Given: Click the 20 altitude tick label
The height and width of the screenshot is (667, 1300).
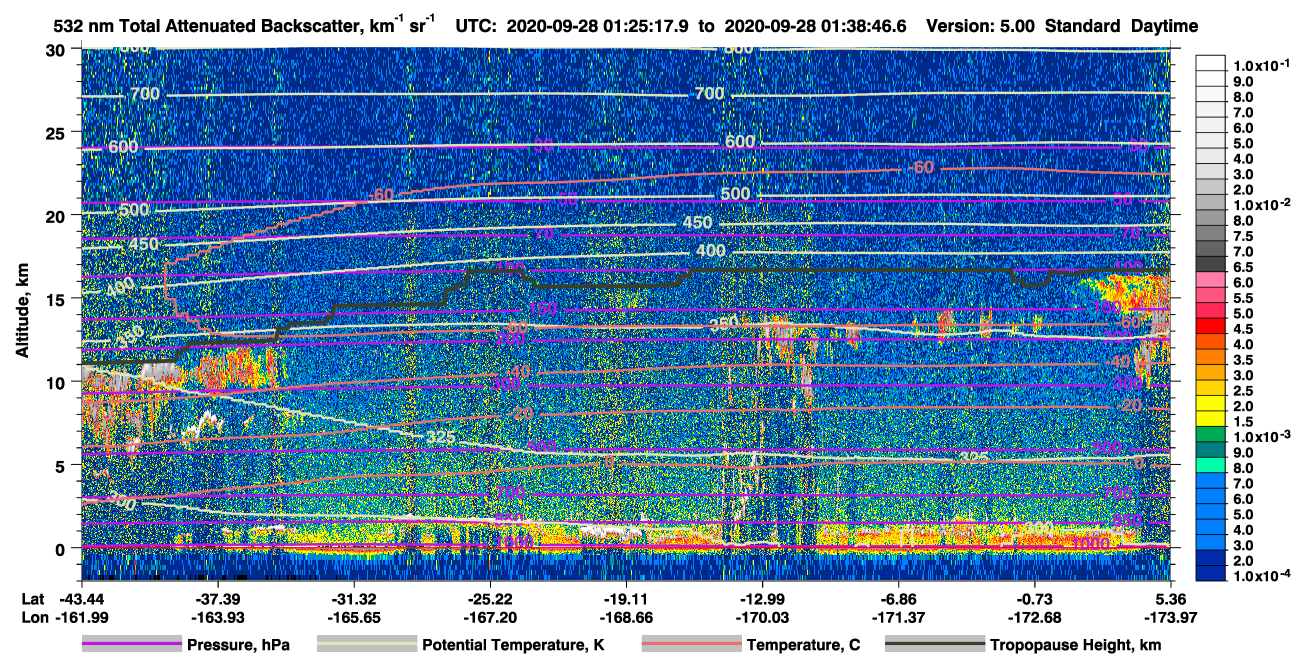Looking at the screenshot, I should click(x=58, y=215).
